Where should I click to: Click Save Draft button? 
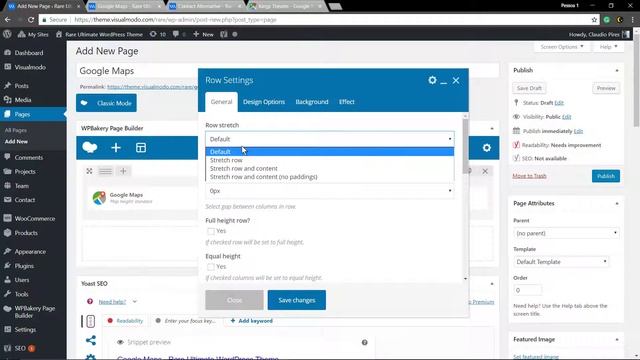[x=529, y=88]
